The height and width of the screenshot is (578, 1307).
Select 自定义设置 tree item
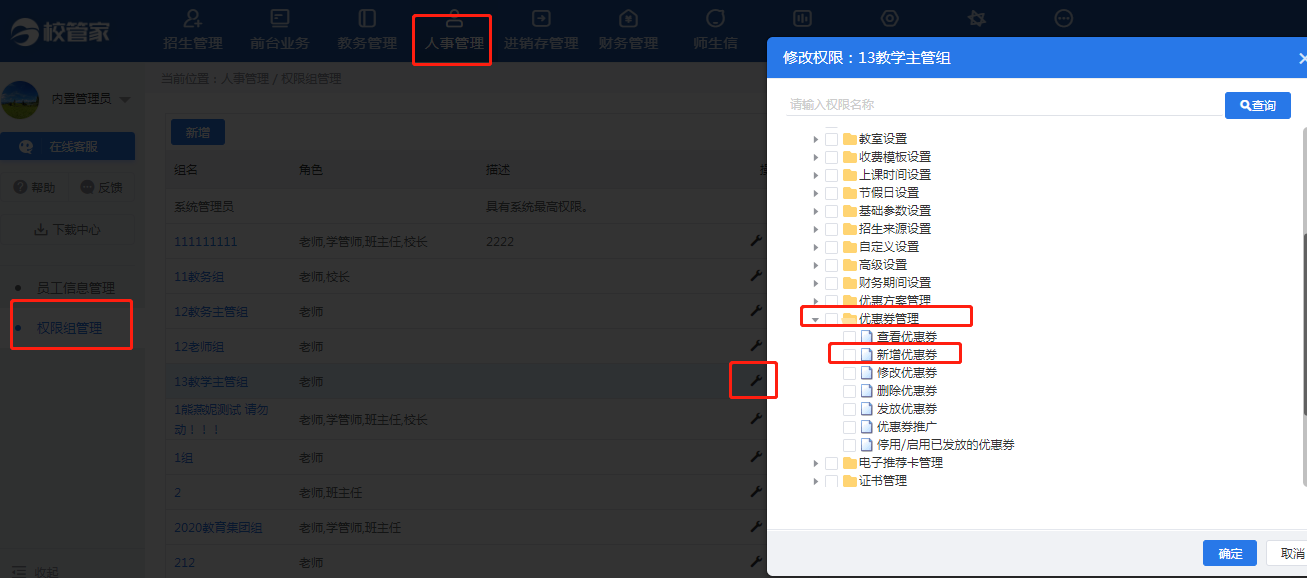[x=889, y=247]
